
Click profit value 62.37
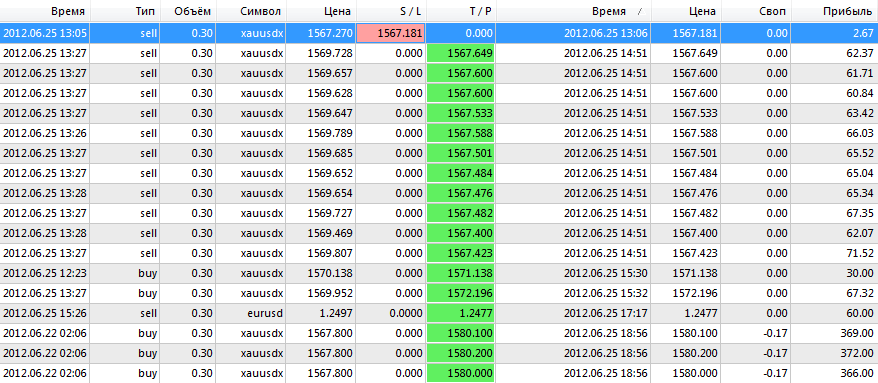tap(860, 54)
